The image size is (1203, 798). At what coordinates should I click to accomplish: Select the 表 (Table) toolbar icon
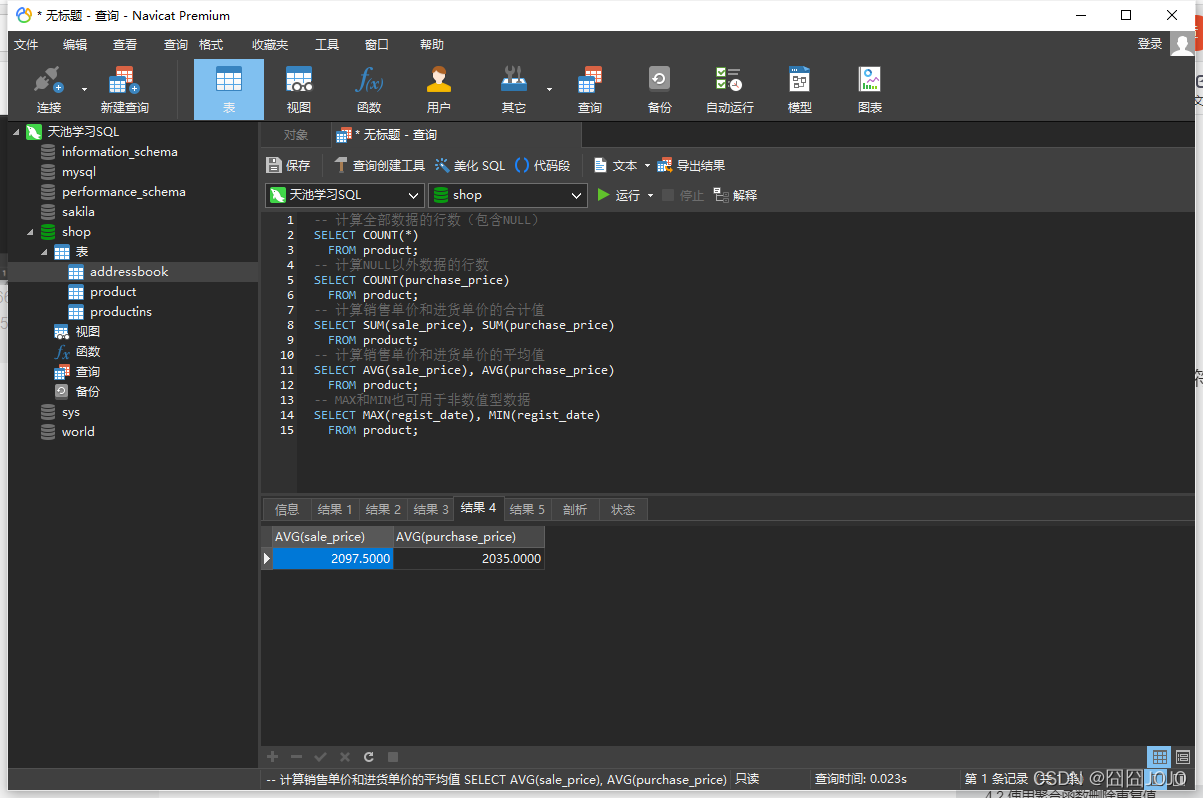point(229,90)
